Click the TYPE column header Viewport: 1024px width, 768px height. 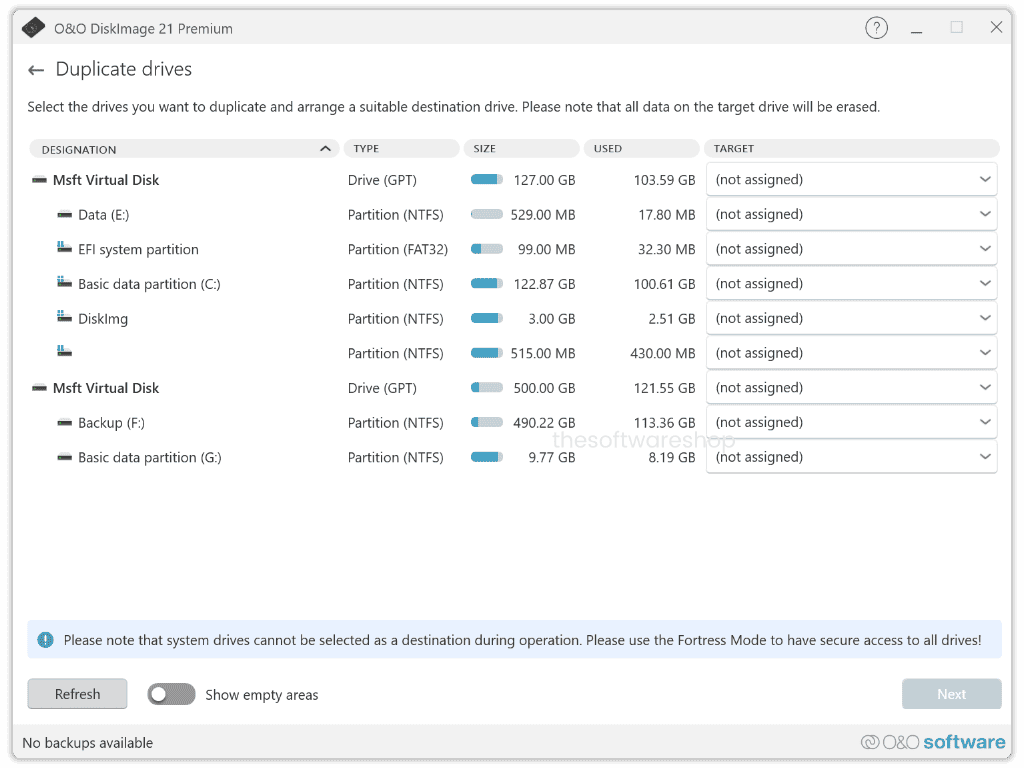point(402,148)
